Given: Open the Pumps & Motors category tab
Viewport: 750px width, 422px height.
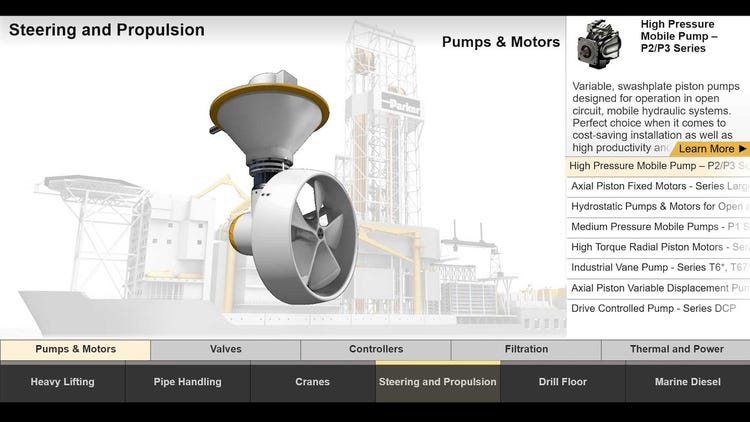Looking at the screenshot, I should click(x=76, y=350).
